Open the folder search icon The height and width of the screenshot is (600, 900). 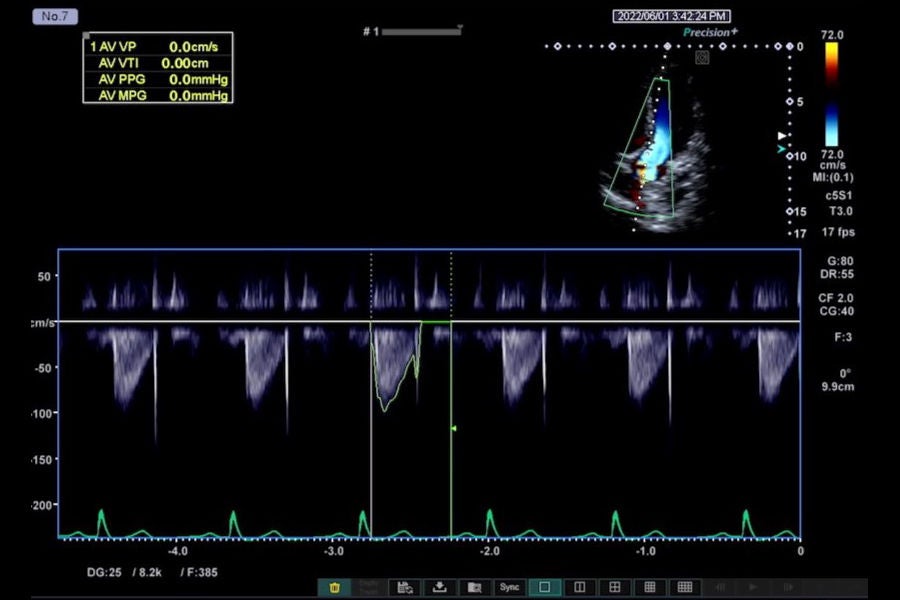tap(475, 587)
